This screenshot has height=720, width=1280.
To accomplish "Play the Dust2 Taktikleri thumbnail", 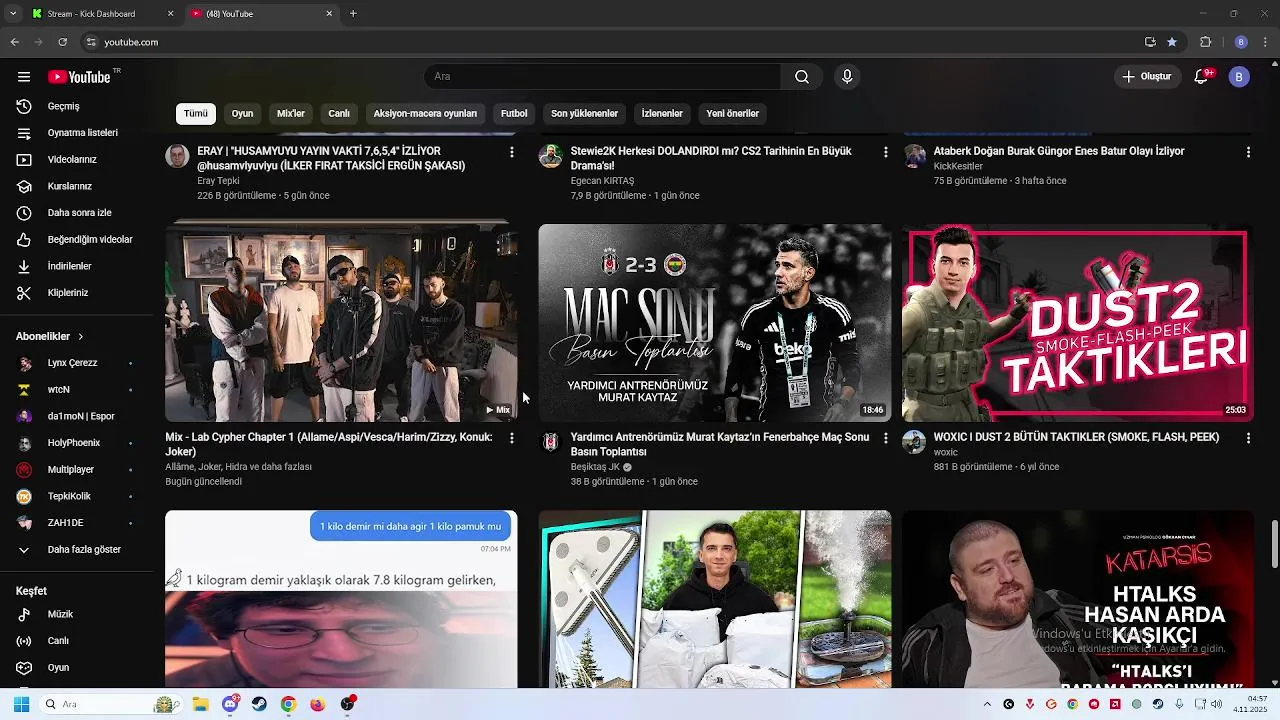I will click(x=1078, y=322).
